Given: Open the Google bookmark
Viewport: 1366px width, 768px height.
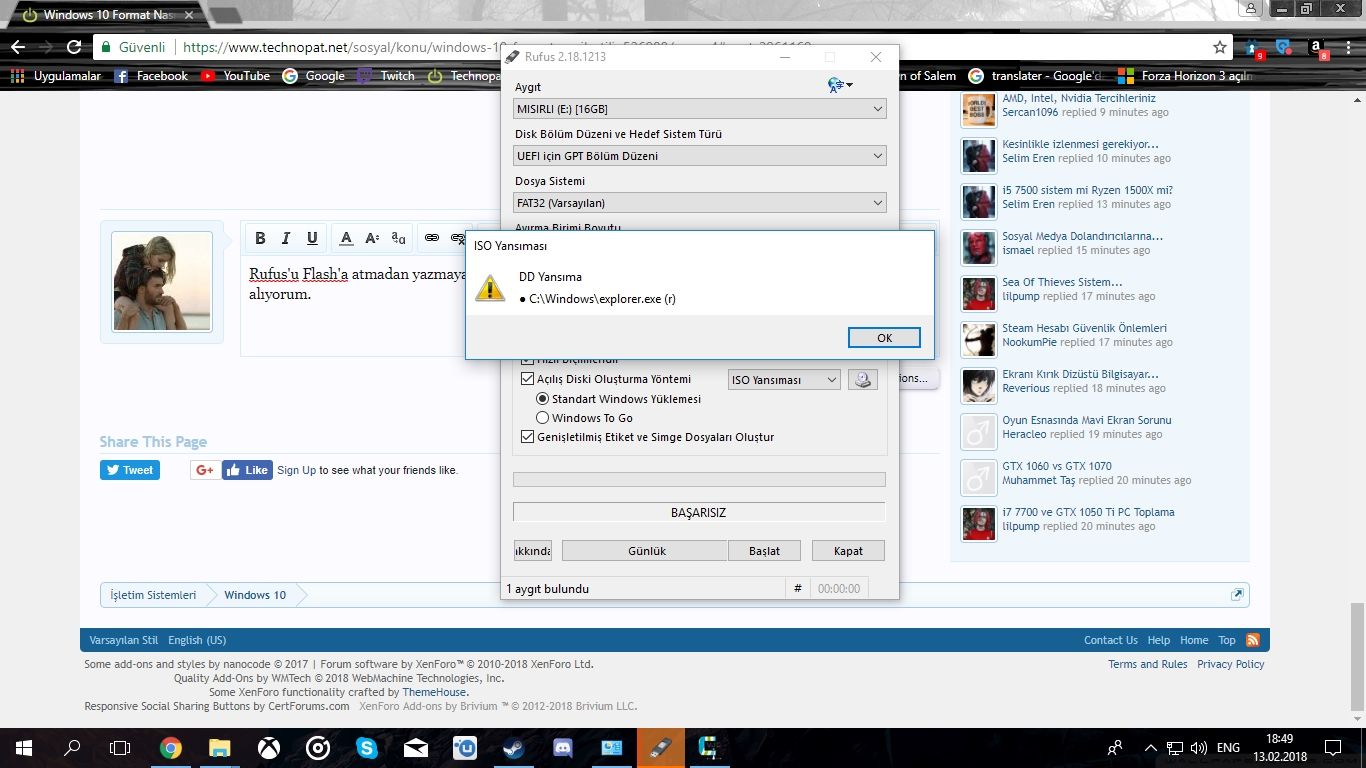Looking at the screenshot, I should coord(313,76).
